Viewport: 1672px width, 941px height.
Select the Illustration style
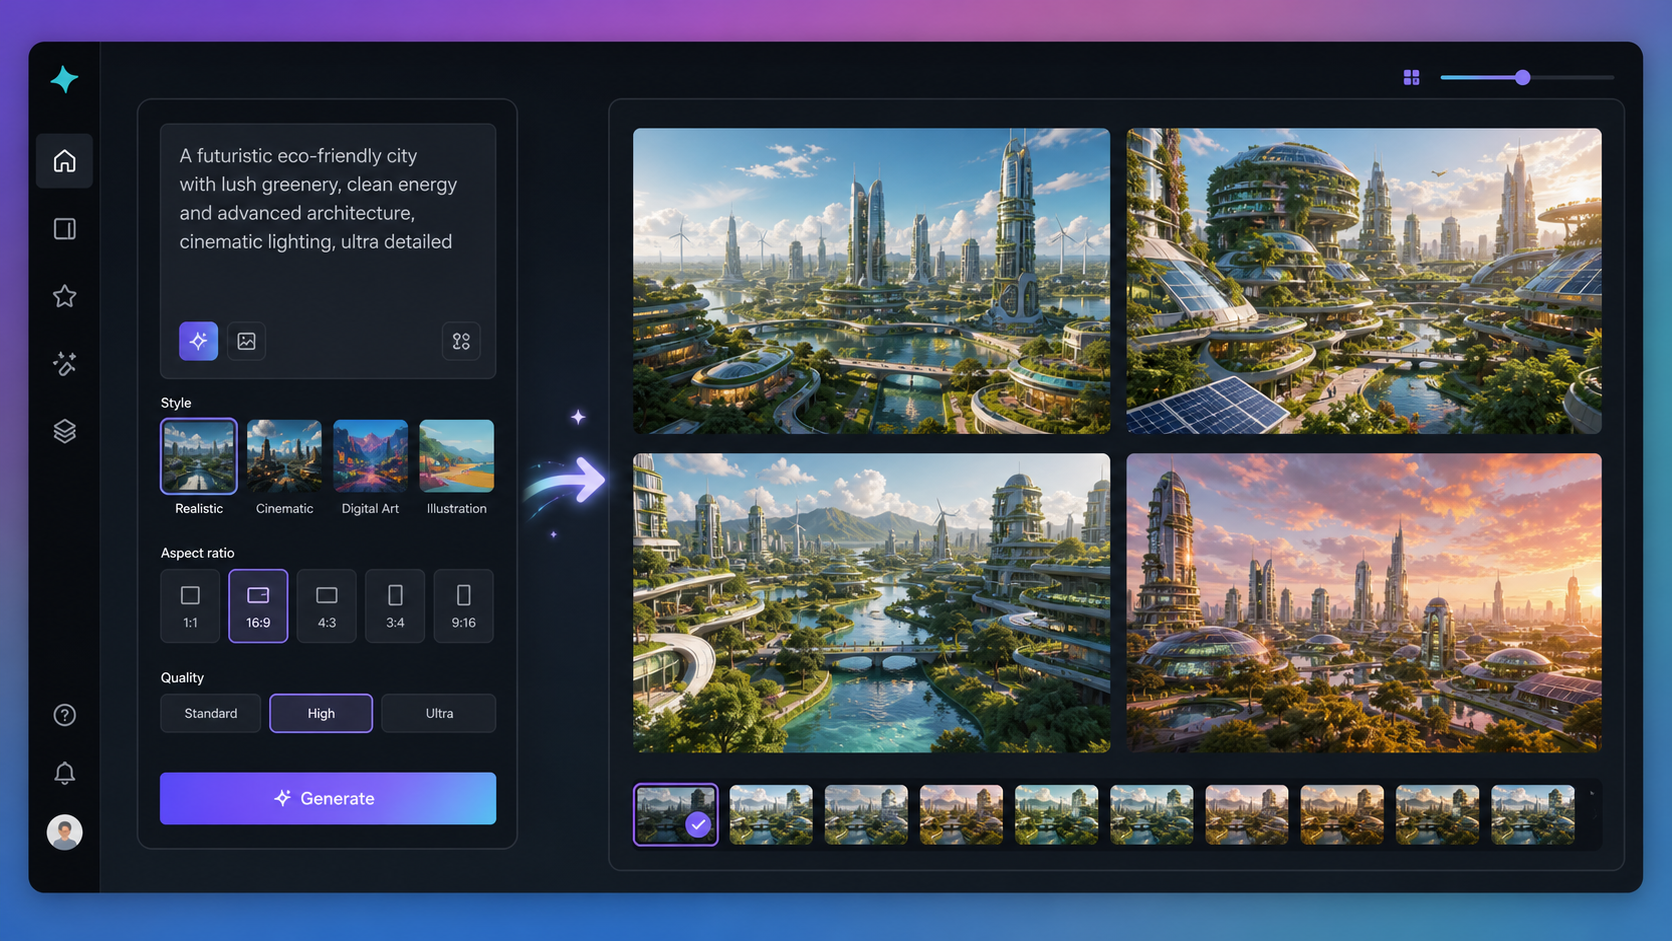point(456,467)
